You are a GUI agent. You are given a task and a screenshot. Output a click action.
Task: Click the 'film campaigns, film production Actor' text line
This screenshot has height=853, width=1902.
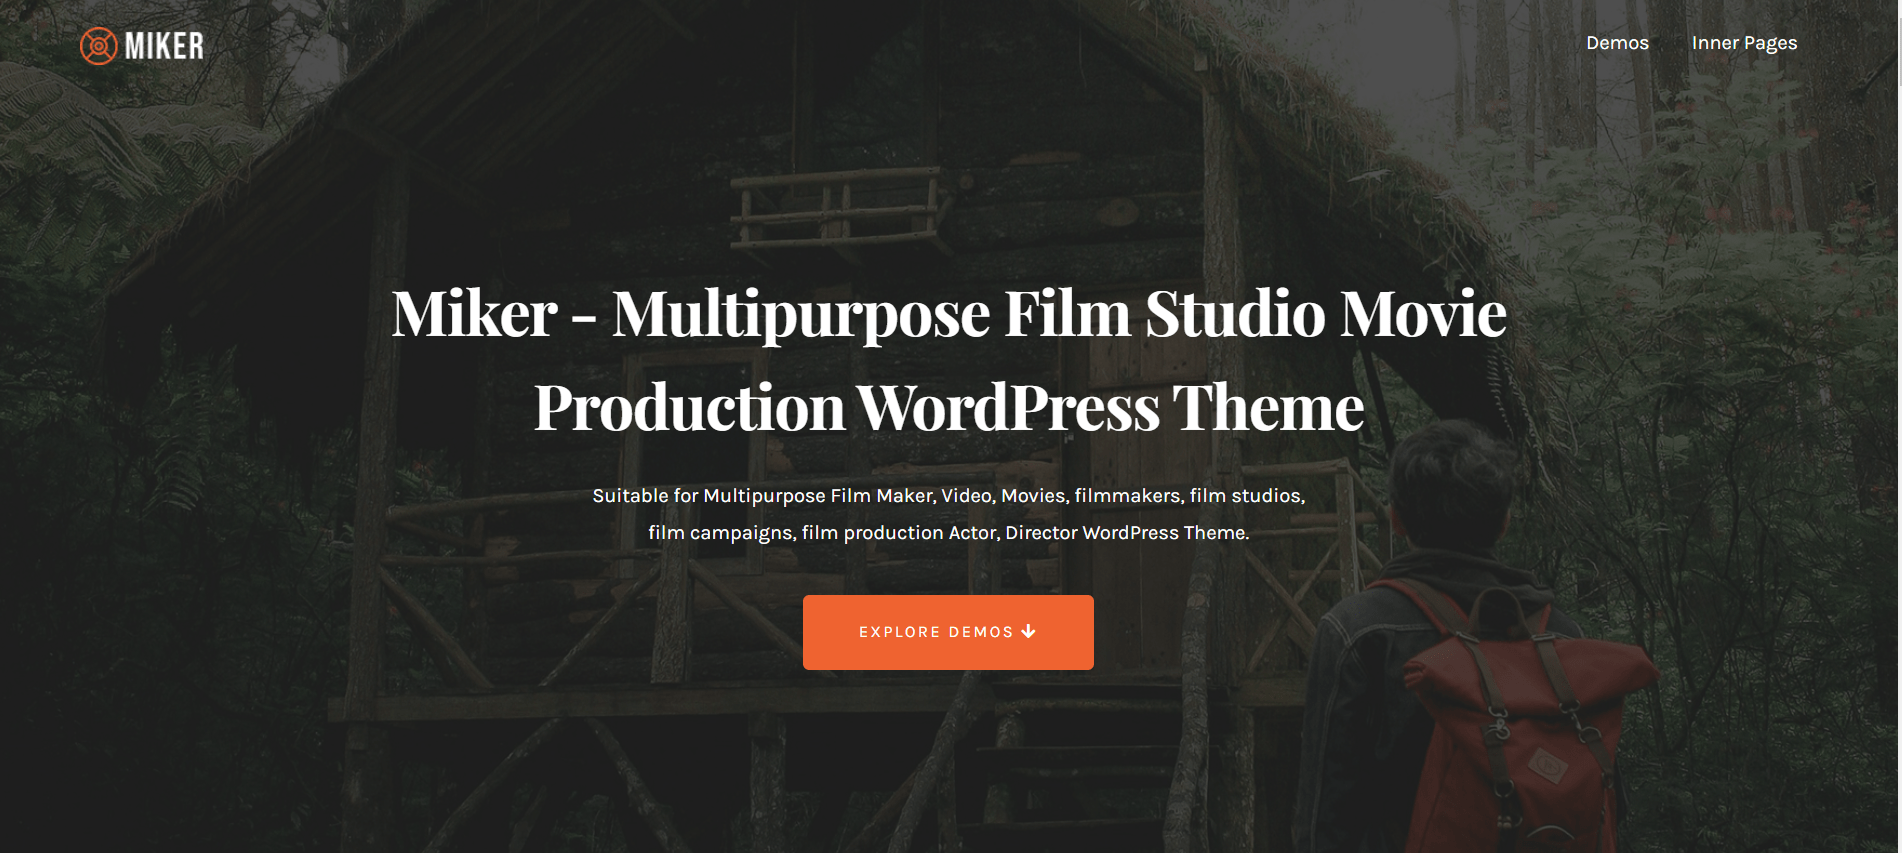[x=948, y=533]
